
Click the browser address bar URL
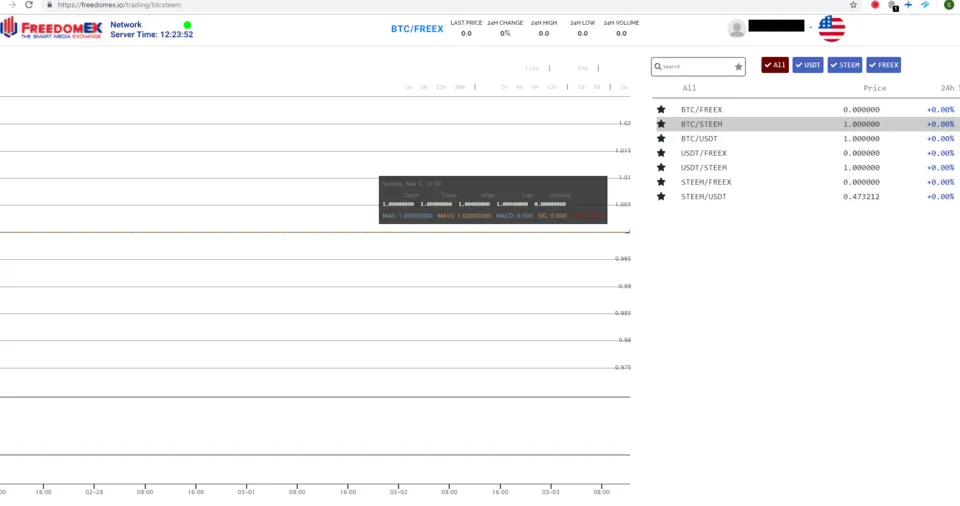pos(119,4)
